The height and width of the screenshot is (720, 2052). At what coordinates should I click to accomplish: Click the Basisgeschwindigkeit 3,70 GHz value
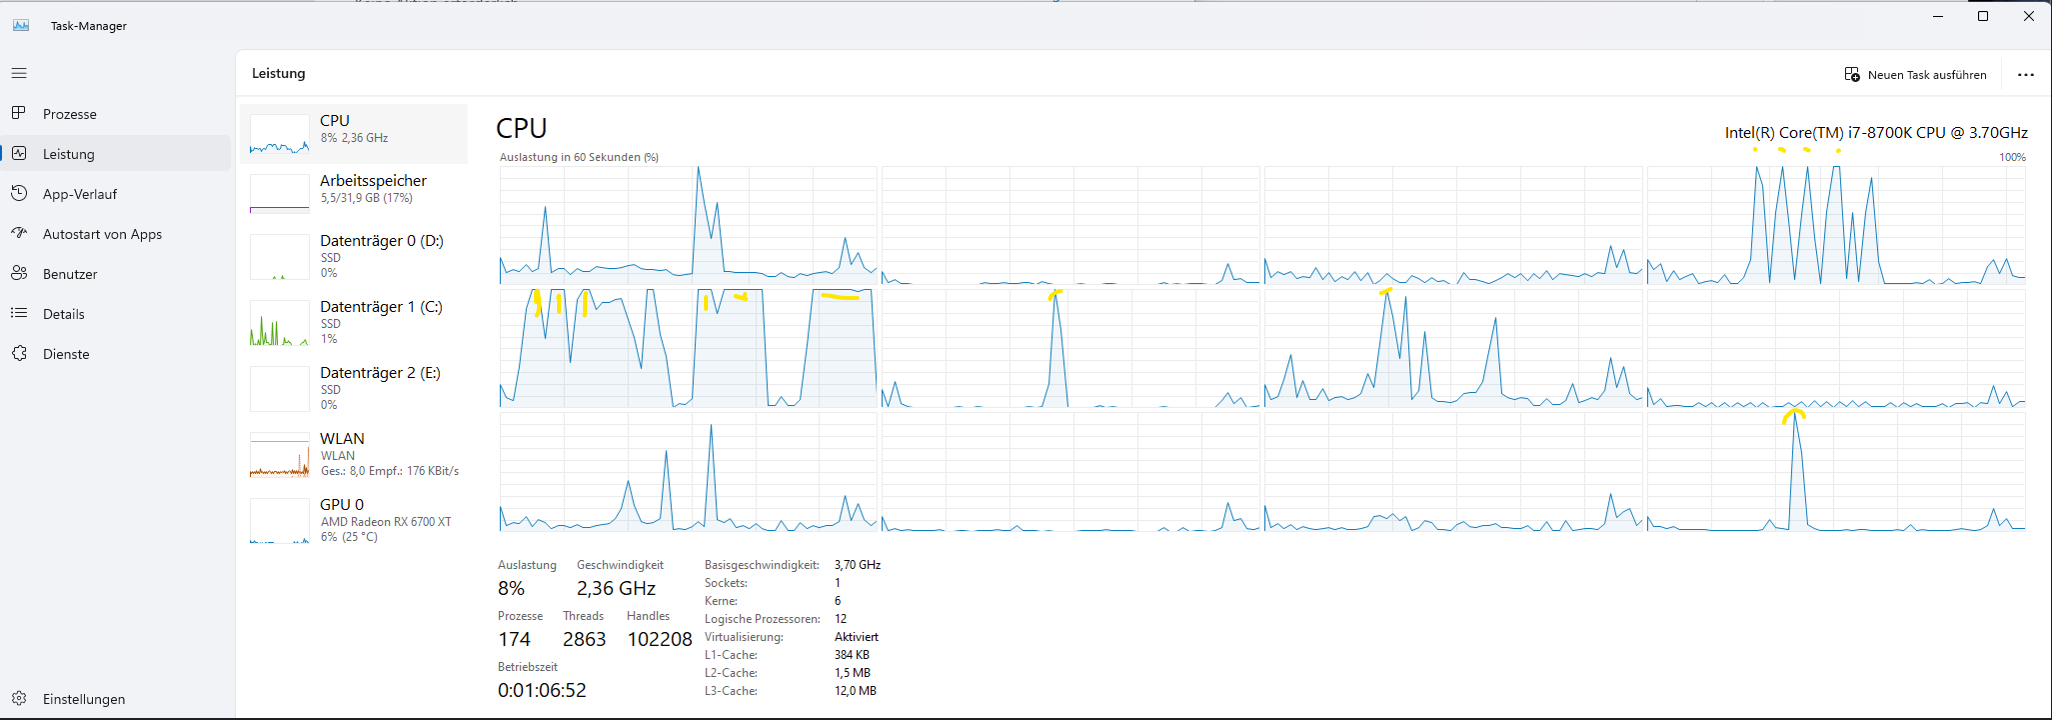point(857,565)
